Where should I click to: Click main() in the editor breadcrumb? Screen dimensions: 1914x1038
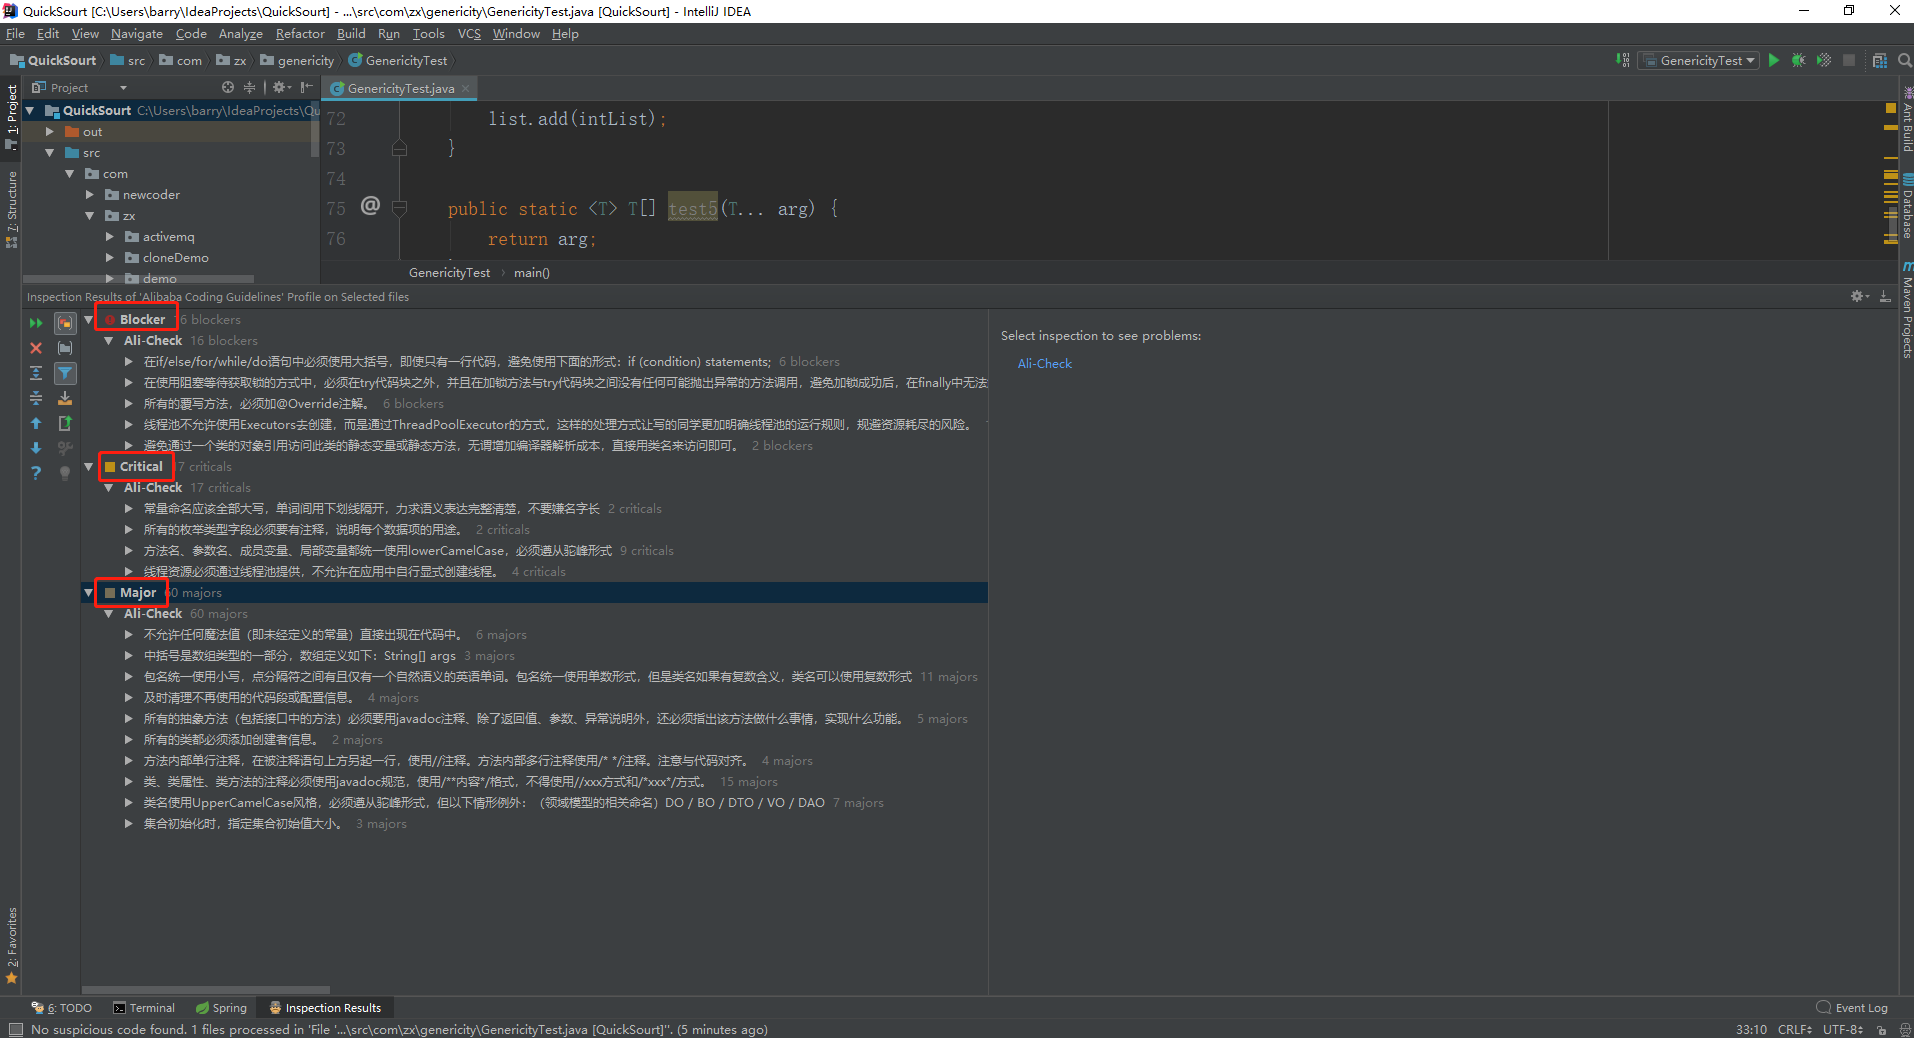pos(531,272)
